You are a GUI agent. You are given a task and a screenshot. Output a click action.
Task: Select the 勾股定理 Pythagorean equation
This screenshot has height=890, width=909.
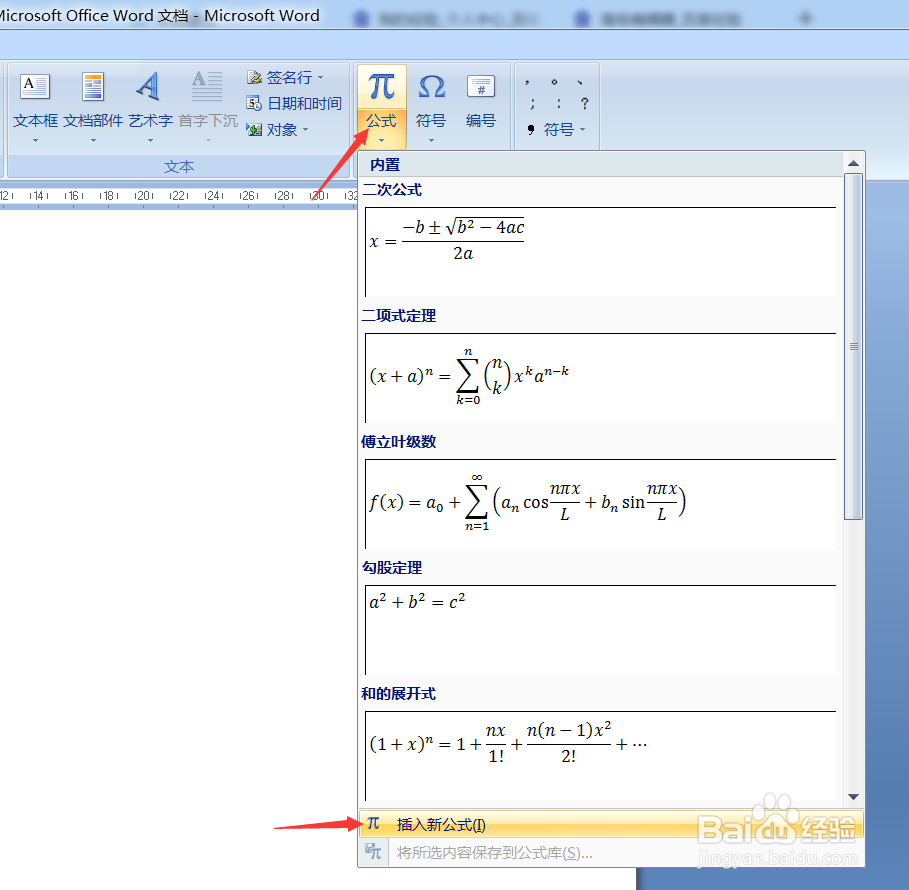pos(600,630)
